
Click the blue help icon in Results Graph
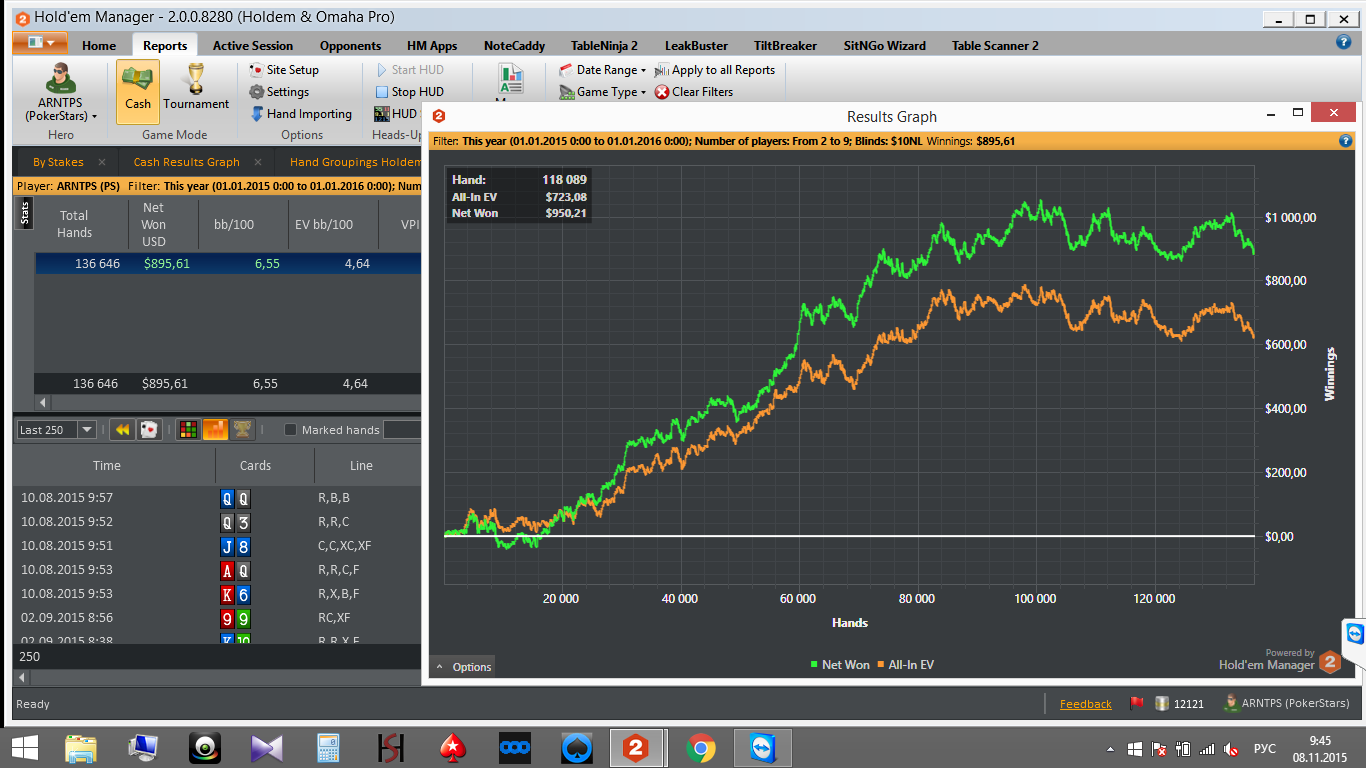1345,141
